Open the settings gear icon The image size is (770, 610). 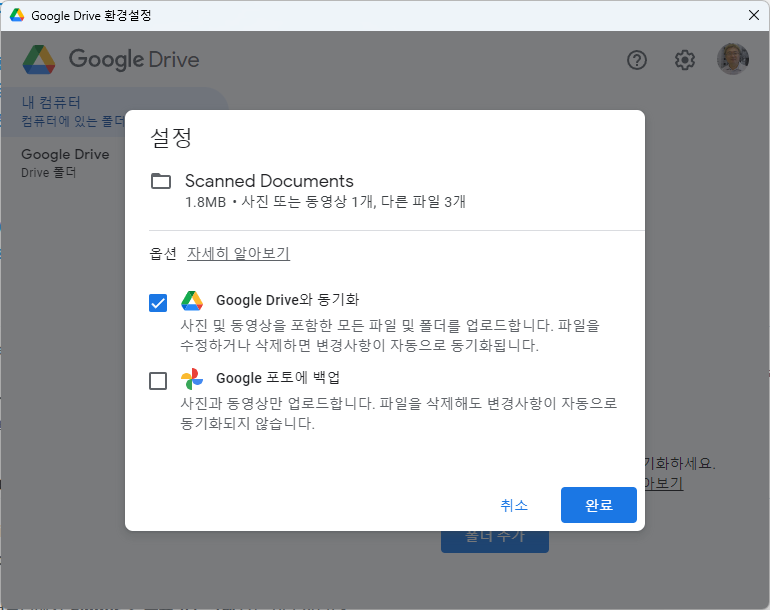684,60
